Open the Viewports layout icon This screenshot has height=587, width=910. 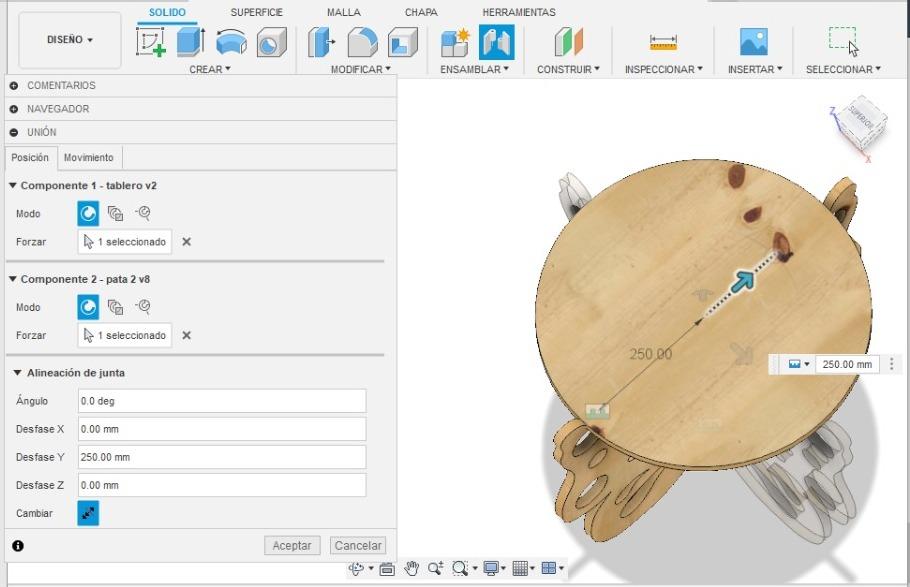[x=548, y=568]
